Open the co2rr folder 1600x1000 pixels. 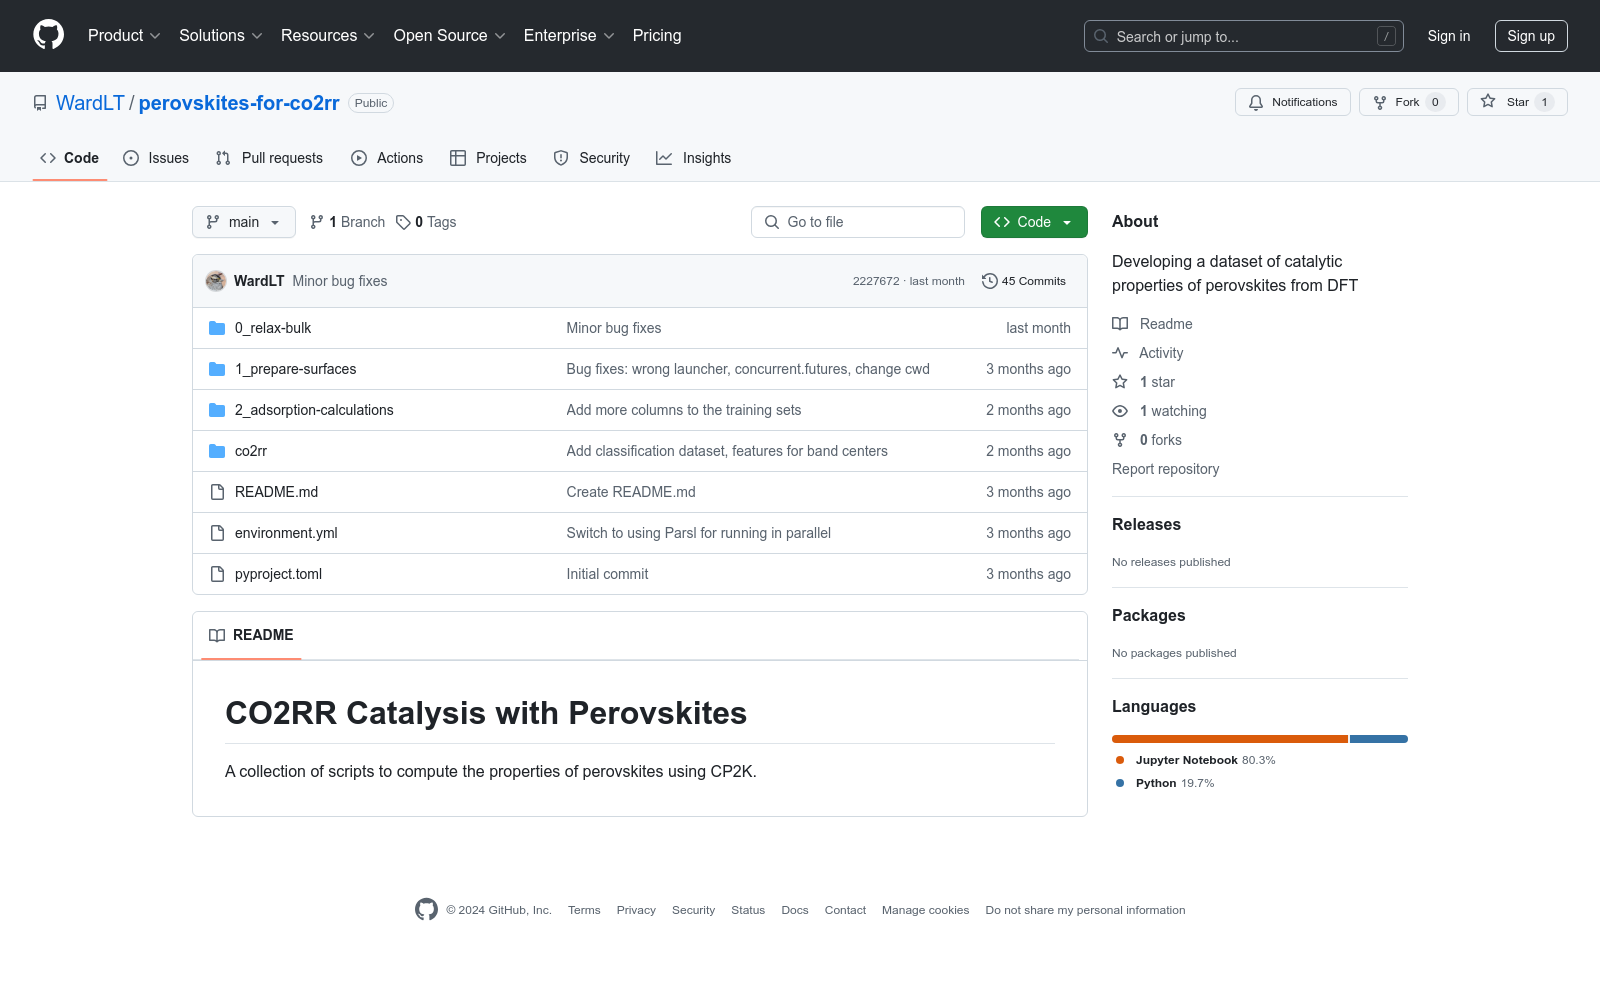click(251, 451)
